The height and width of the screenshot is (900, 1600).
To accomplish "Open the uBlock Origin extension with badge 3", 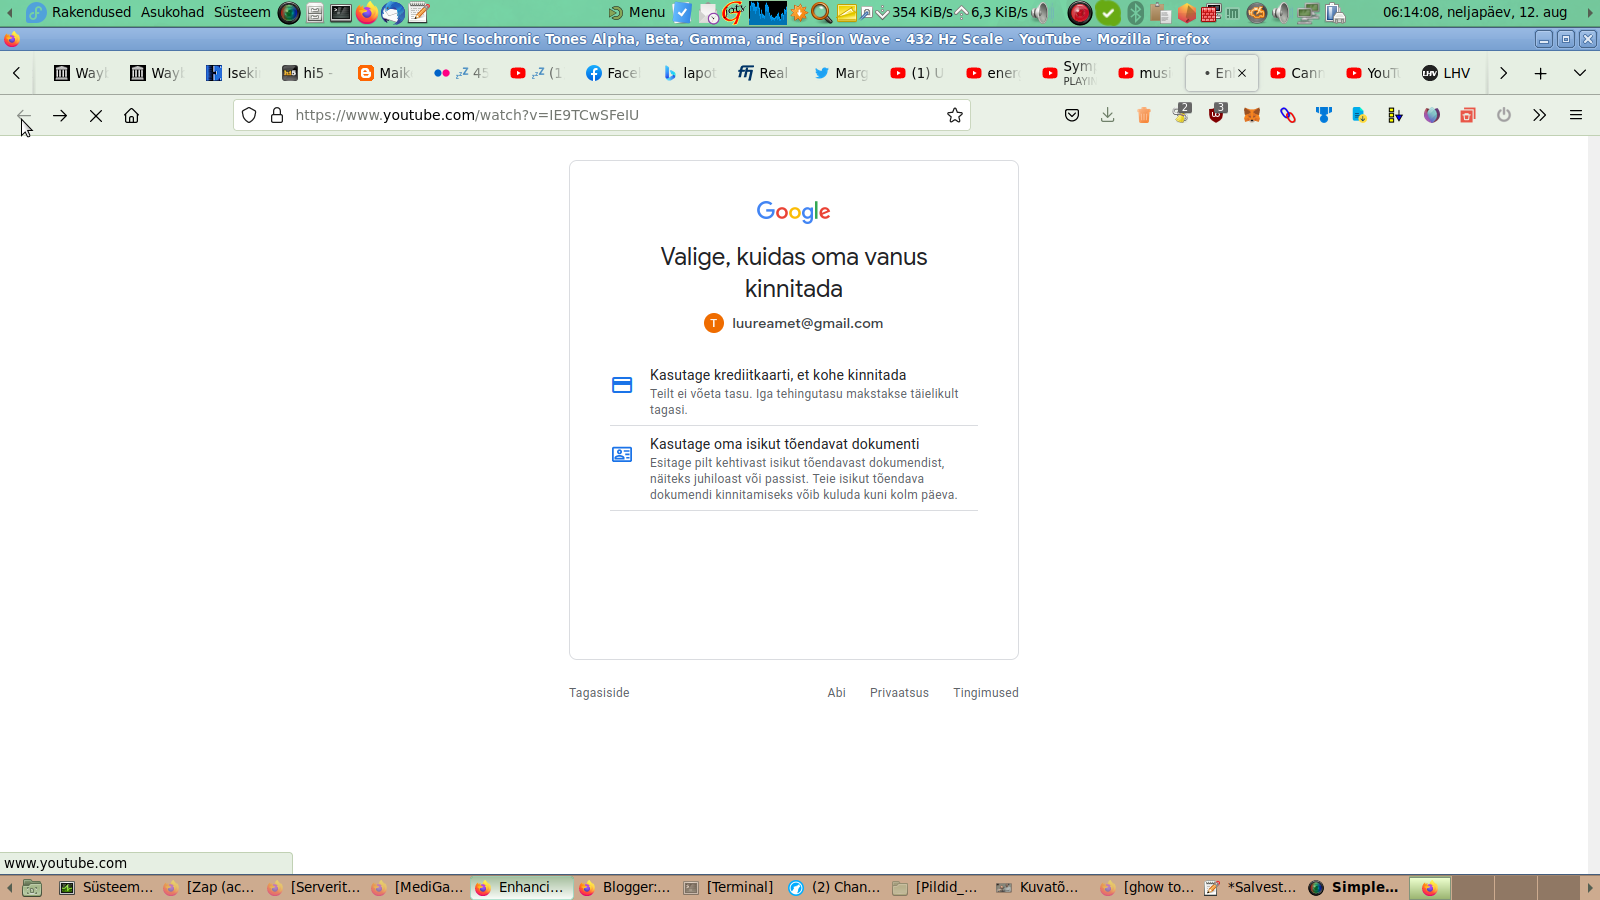I will click(1216, 114).
